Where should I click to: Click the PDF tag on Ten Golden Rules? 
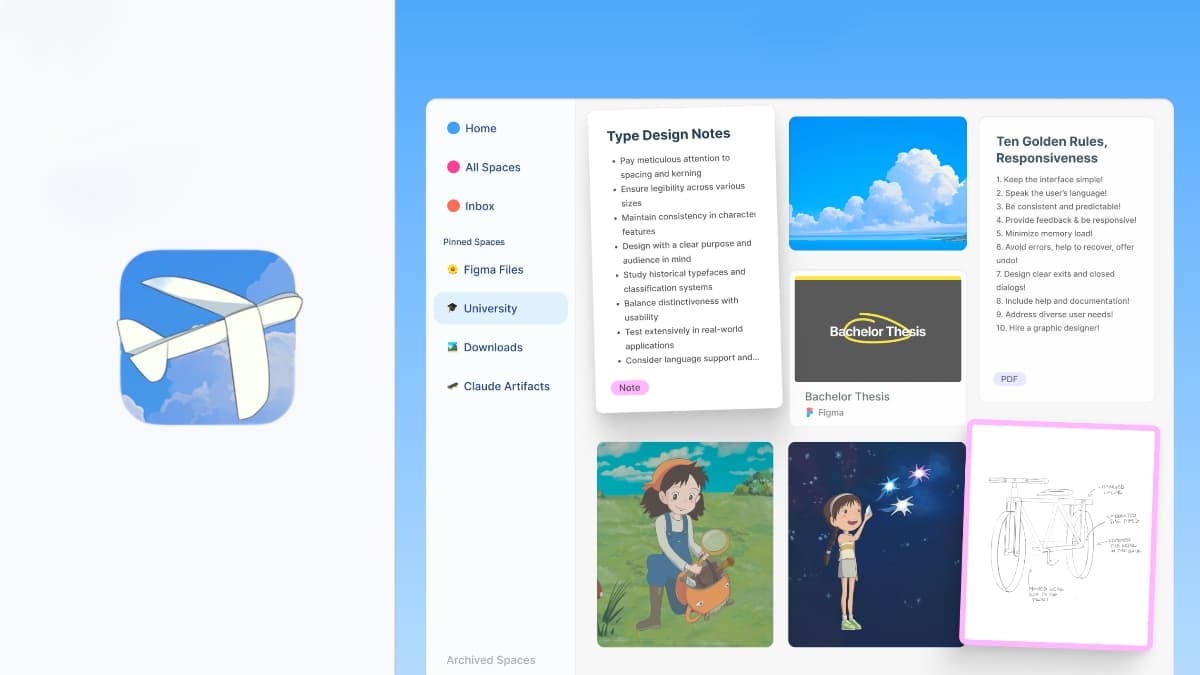(x=1010, y=379)
